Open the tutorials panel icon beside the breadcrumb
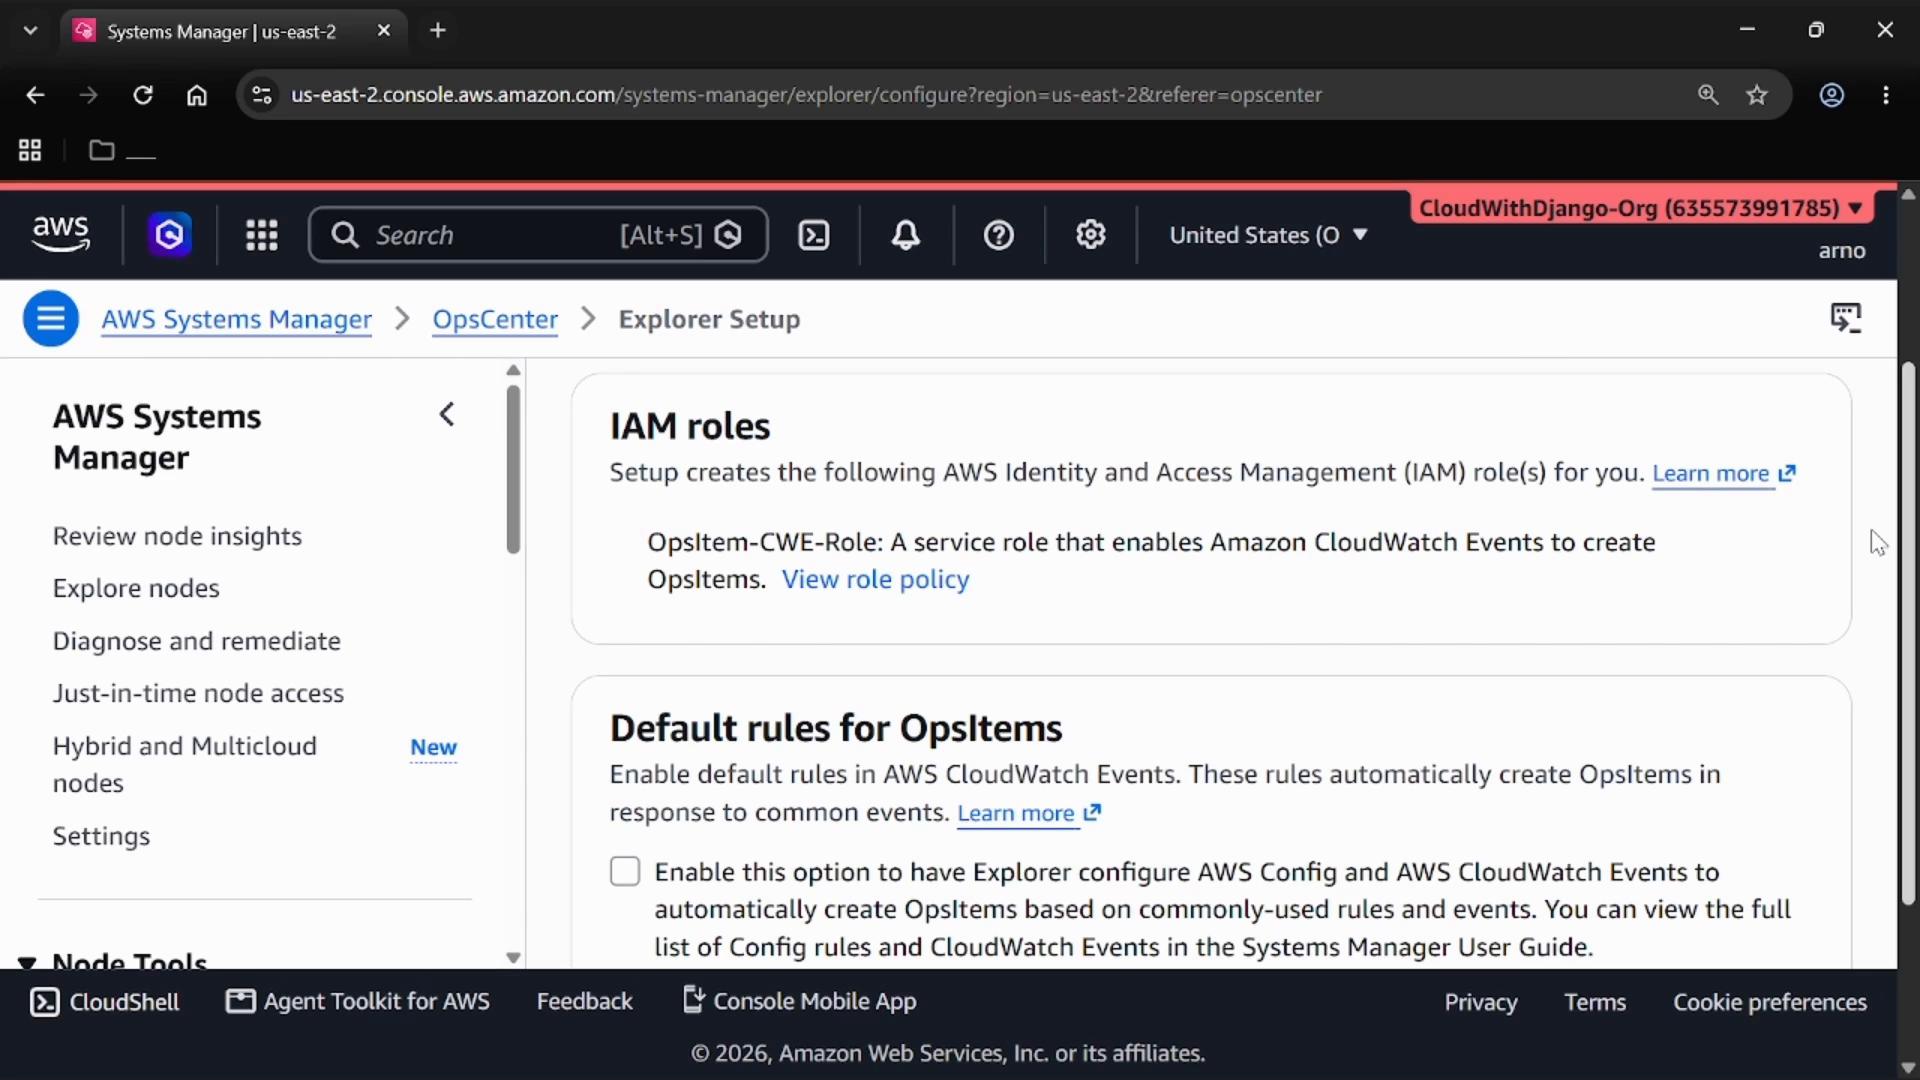This screenshot has height=1080, width=1920. point(1846,319)
